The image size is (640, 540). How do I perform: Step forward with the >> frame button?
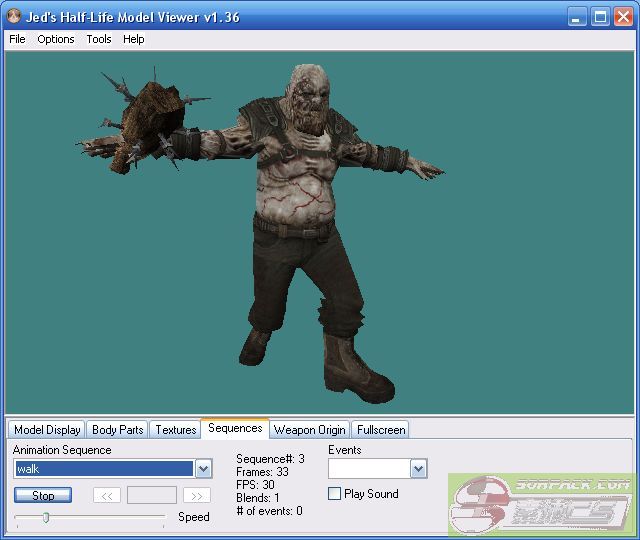tap(197, 495)
